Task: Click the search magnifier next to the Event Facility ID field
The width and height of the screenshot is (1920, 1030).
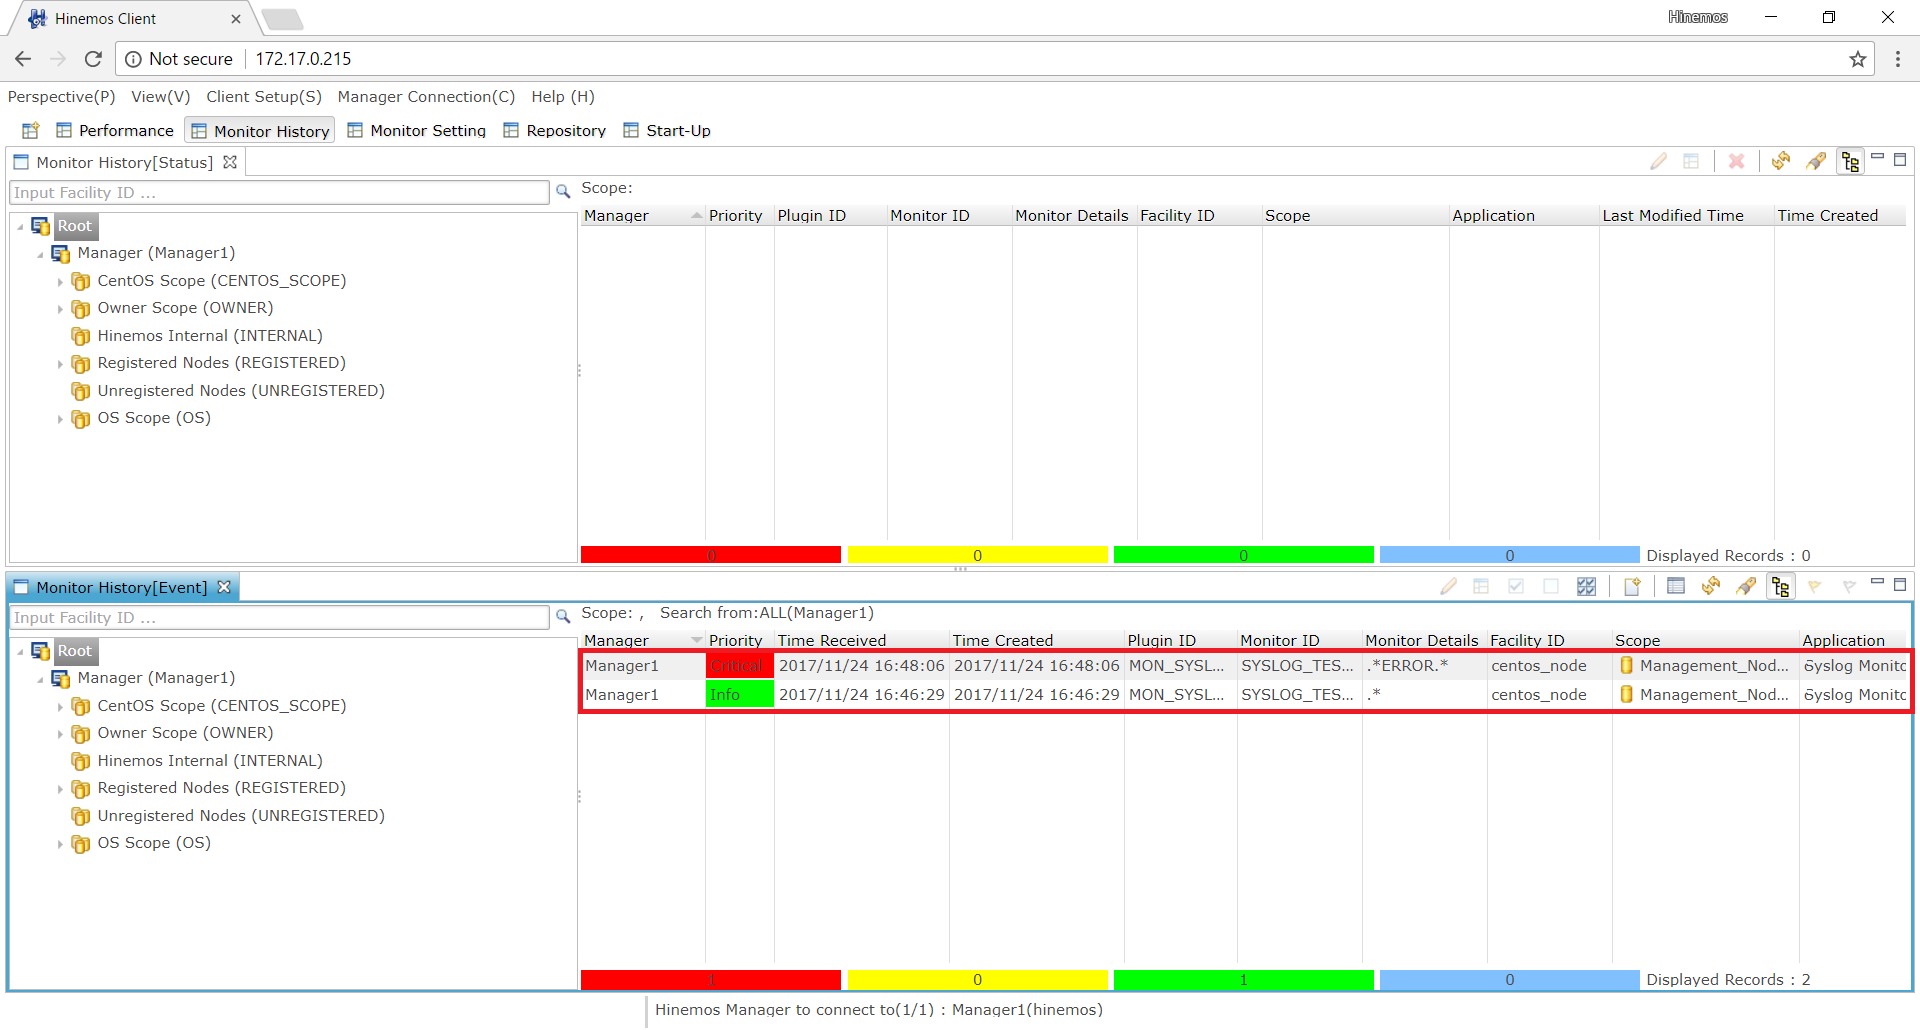Action: [x=563, y=617]
